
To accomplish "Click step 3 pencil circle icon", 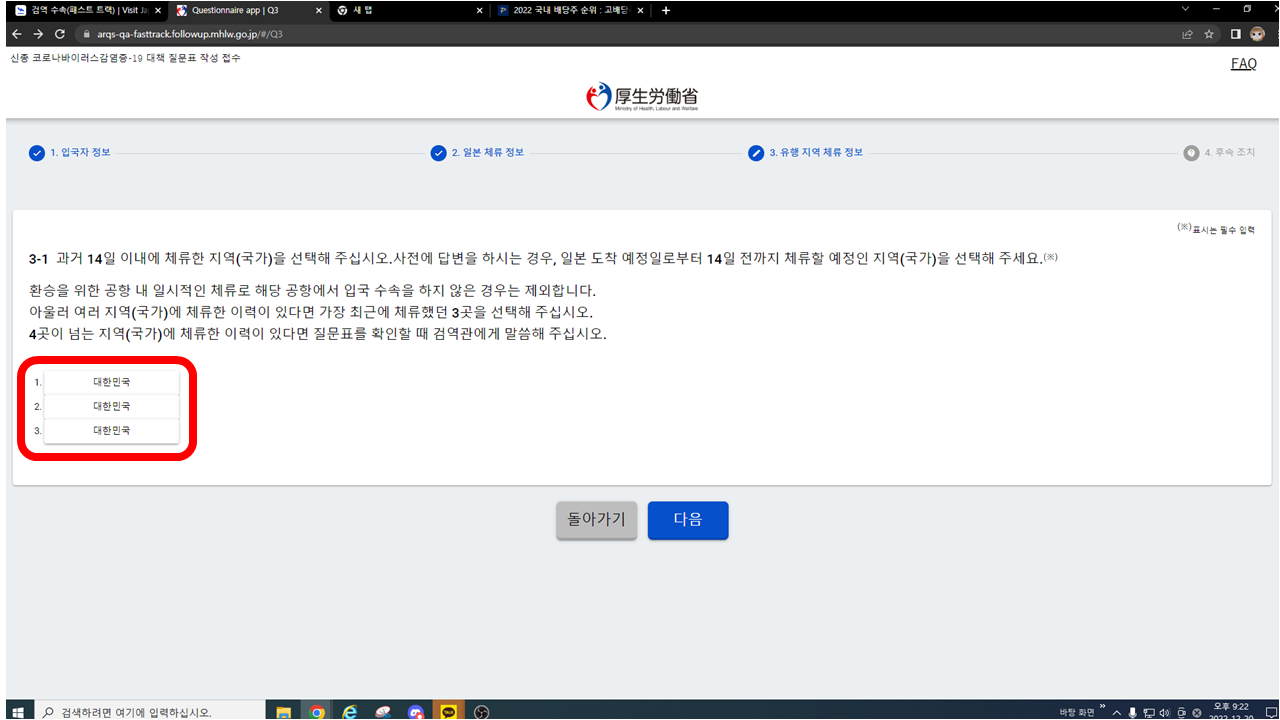I will (756, 153).
